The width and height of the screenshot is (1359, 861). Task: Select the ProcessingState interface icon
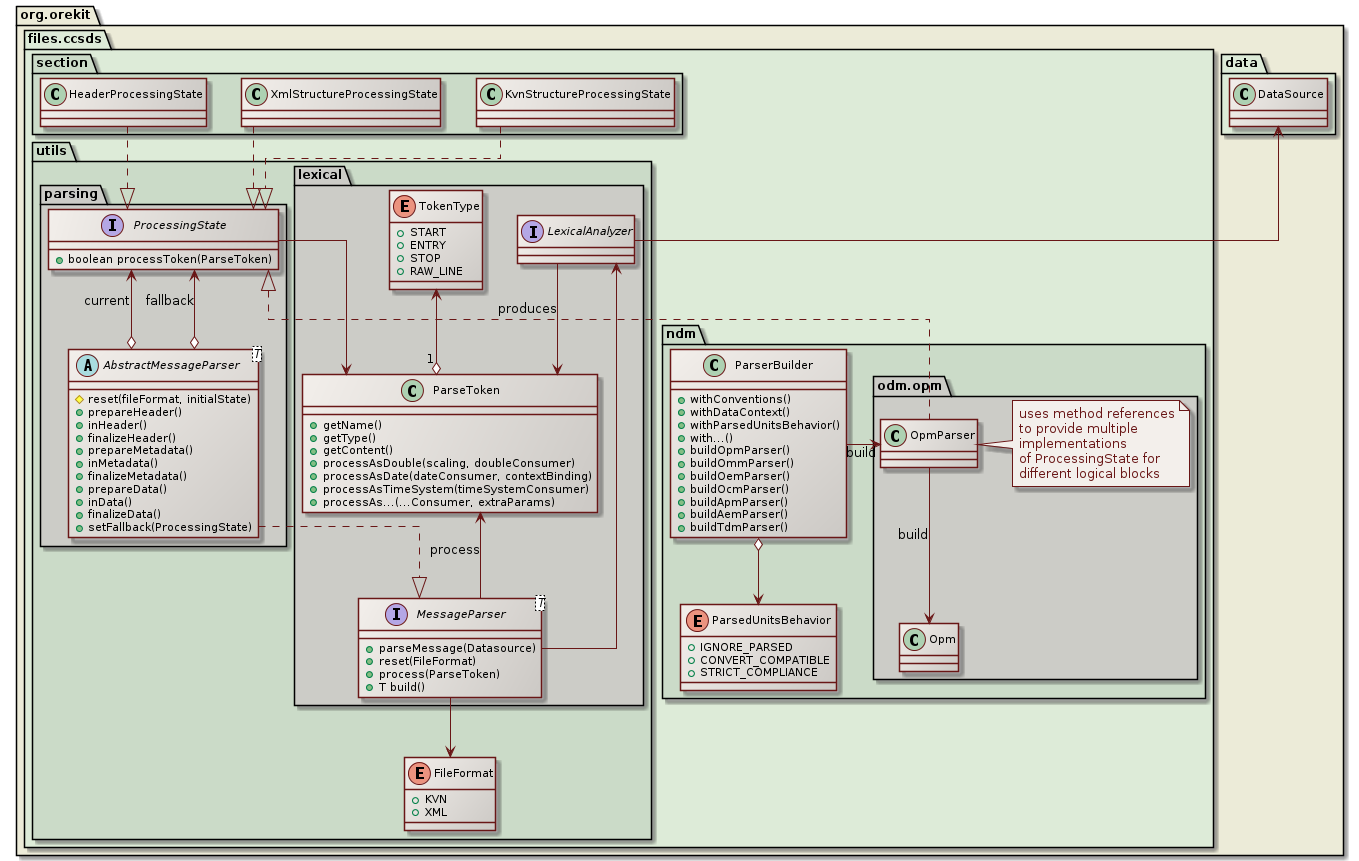pyautogui.click(x=110, y=225)
